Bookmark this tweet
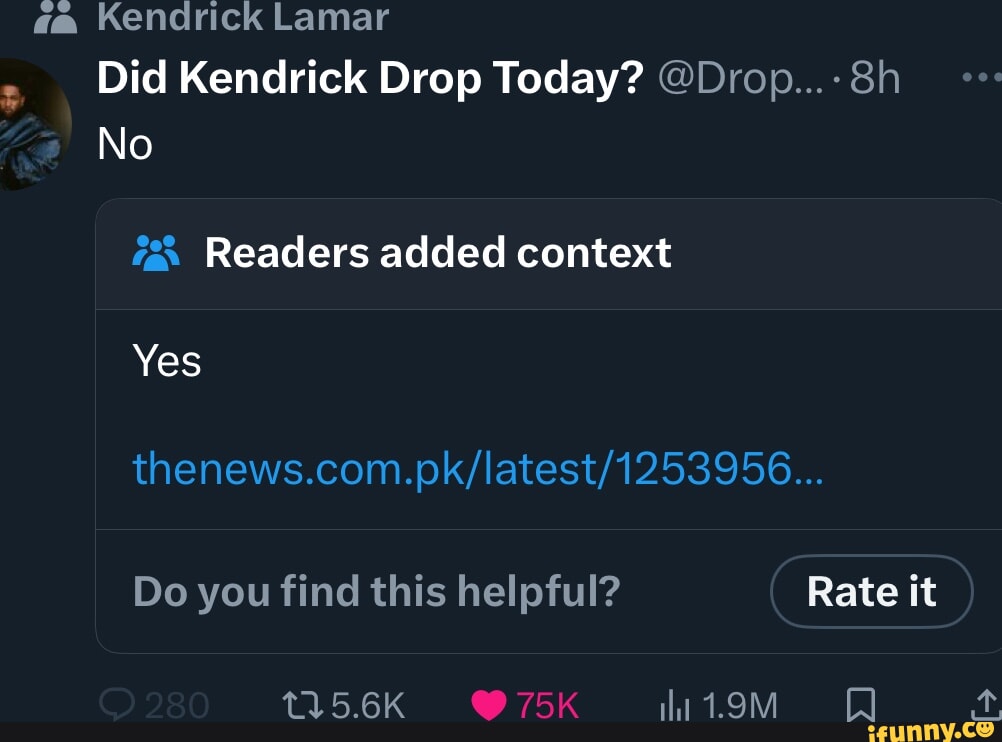1002x742 pixels. pos(860,705)
